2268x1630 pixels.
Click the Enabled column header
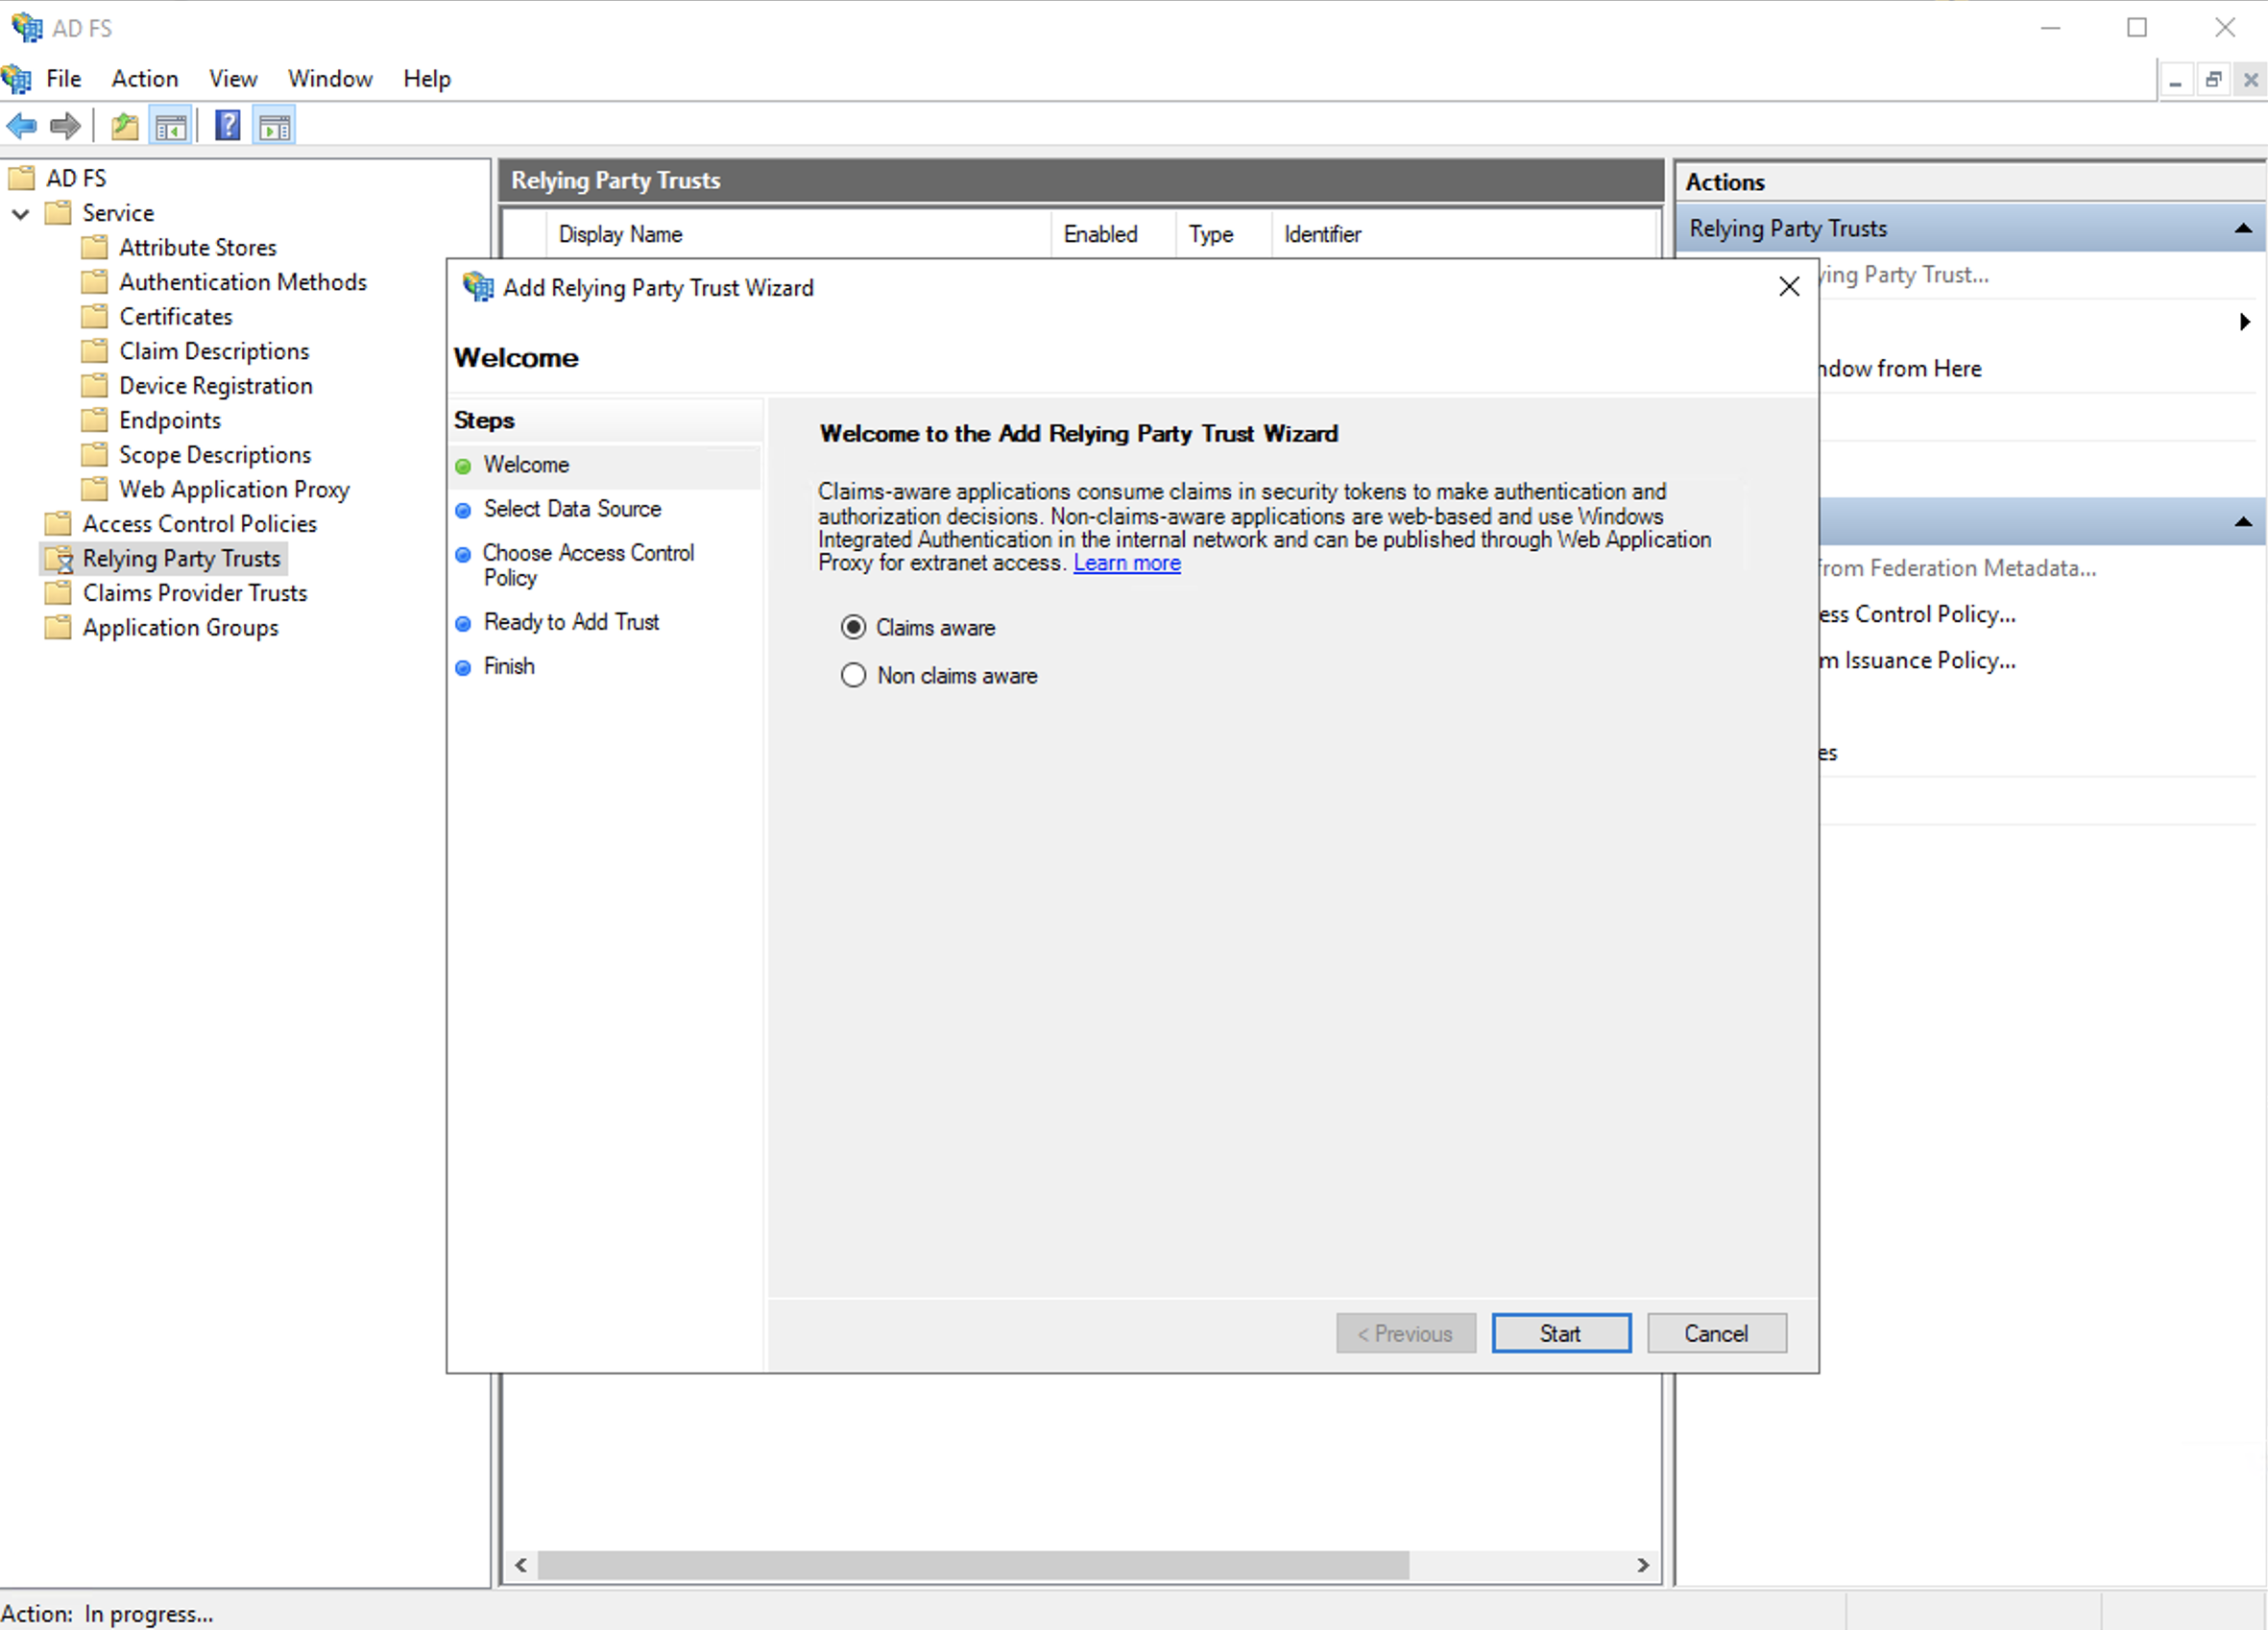(x=1113, y=234)
